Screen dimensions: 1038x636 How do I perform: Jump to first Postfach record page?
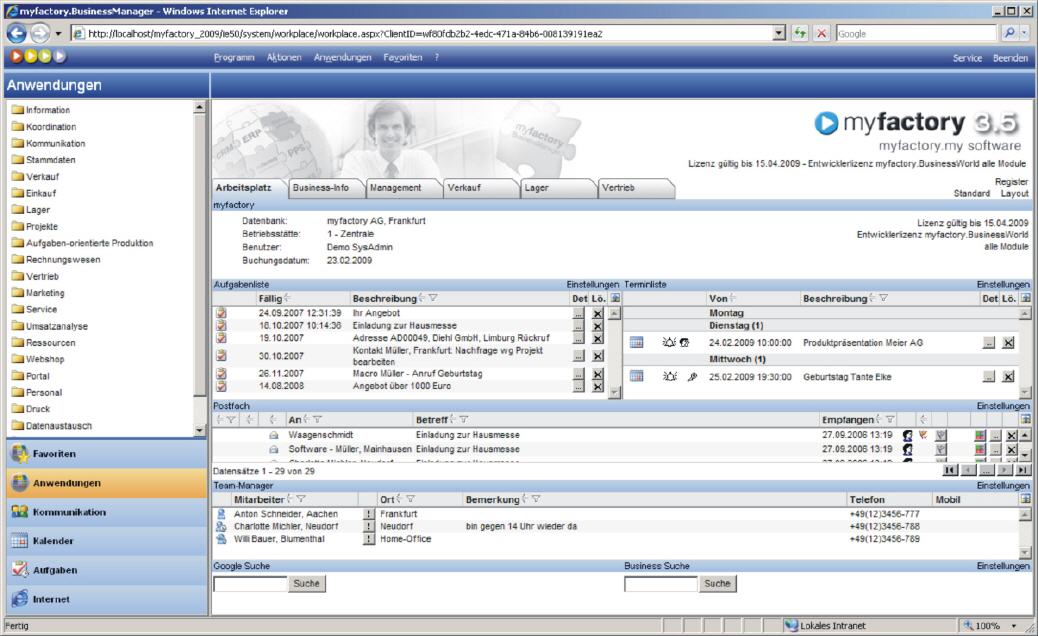(950, 470)
